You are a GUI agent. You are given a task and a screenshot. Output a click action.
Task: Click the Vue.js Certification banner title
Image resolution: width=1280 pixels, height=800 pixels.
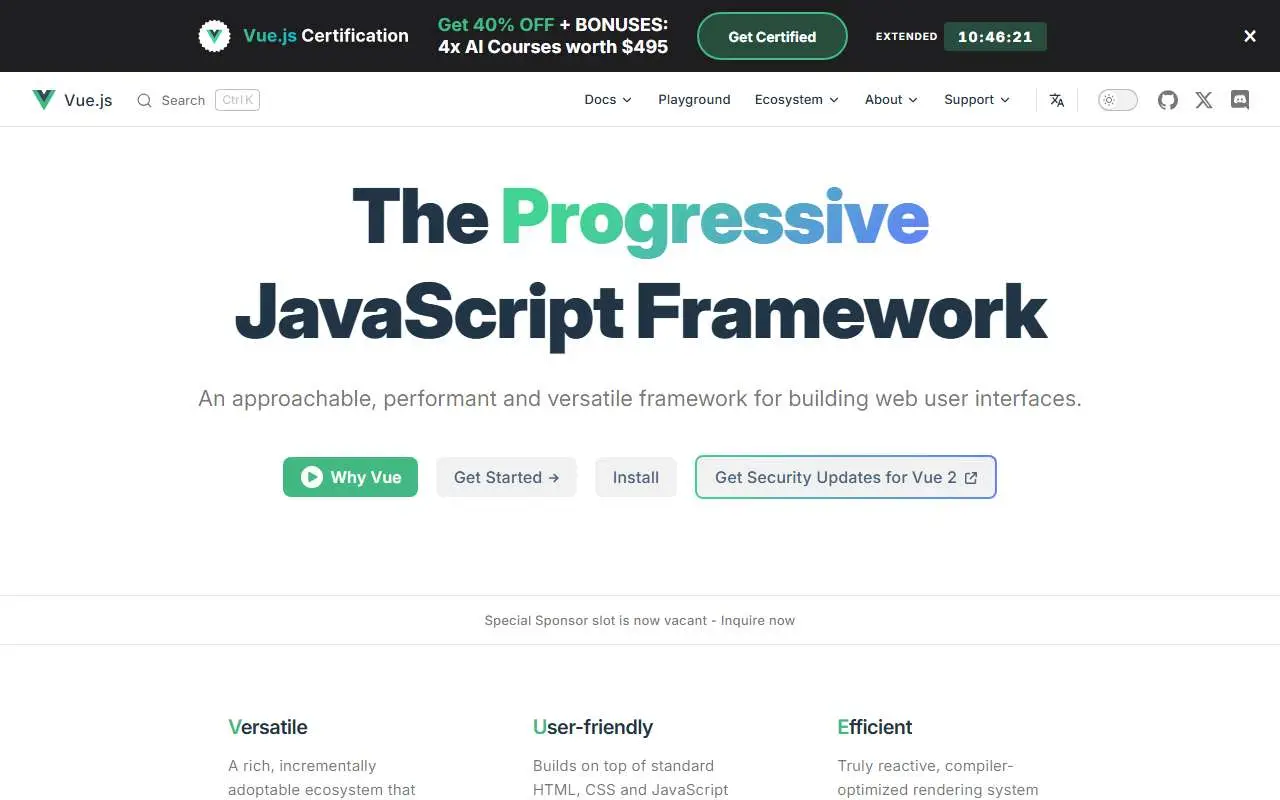click(326, 36)
